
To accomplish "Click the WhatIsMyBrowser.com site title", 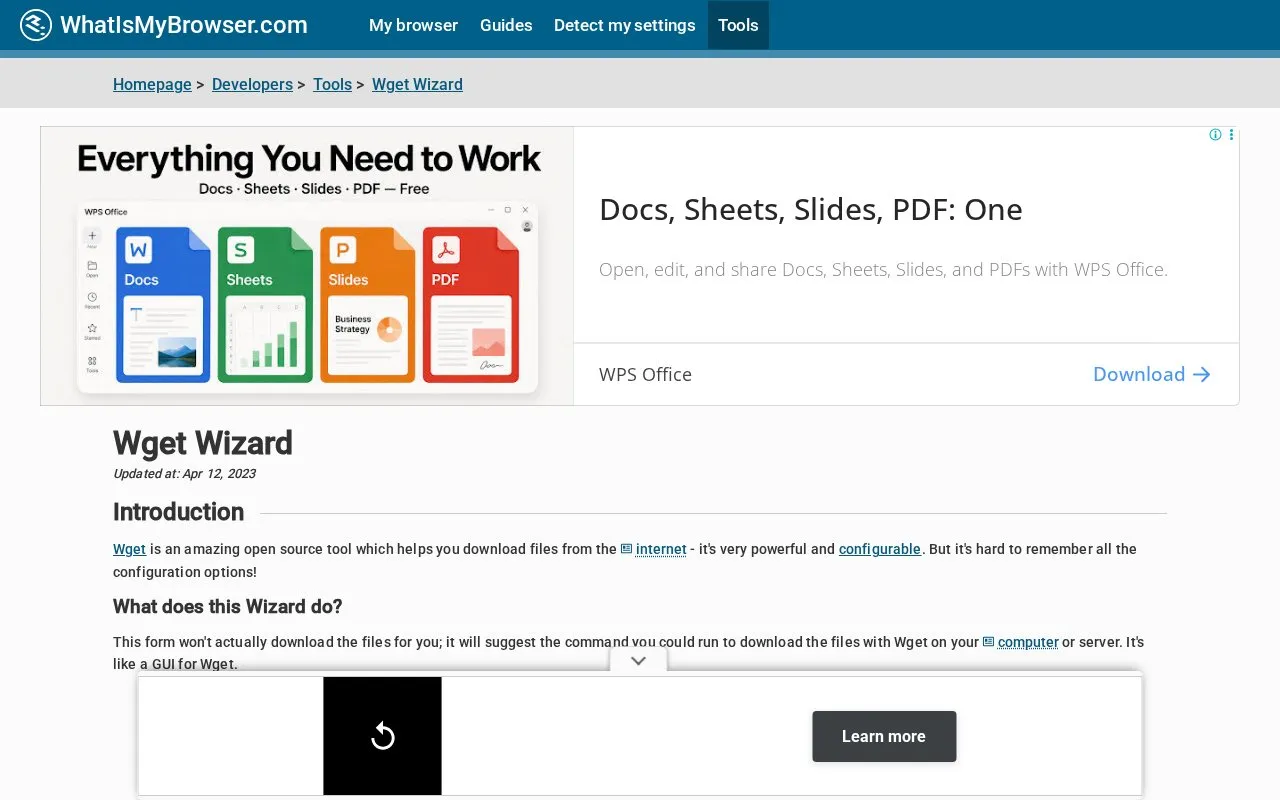I will click(x=184, y=25).
